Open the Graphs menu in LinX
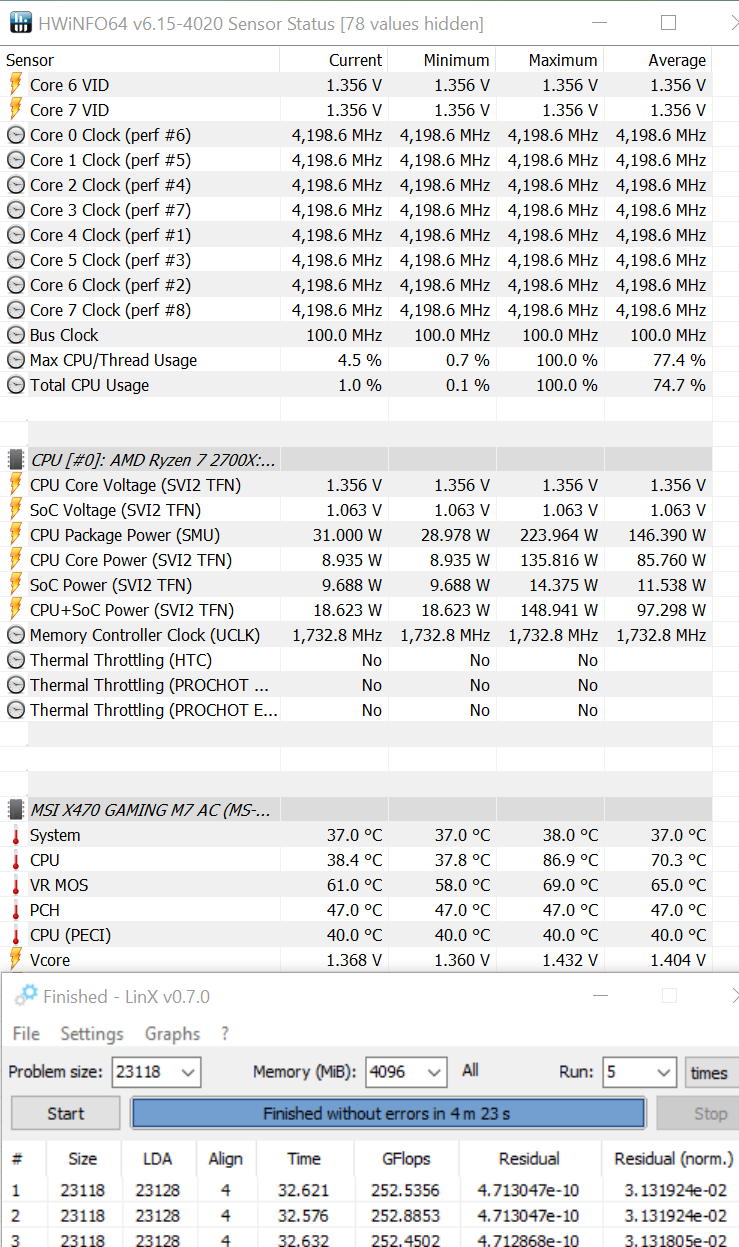 pyautogui.click(x=172, y=1034)
